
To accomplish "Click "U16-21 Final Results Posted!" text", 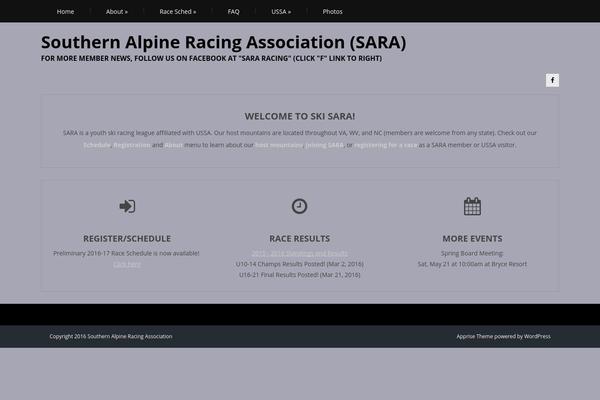I will (279, 275).
